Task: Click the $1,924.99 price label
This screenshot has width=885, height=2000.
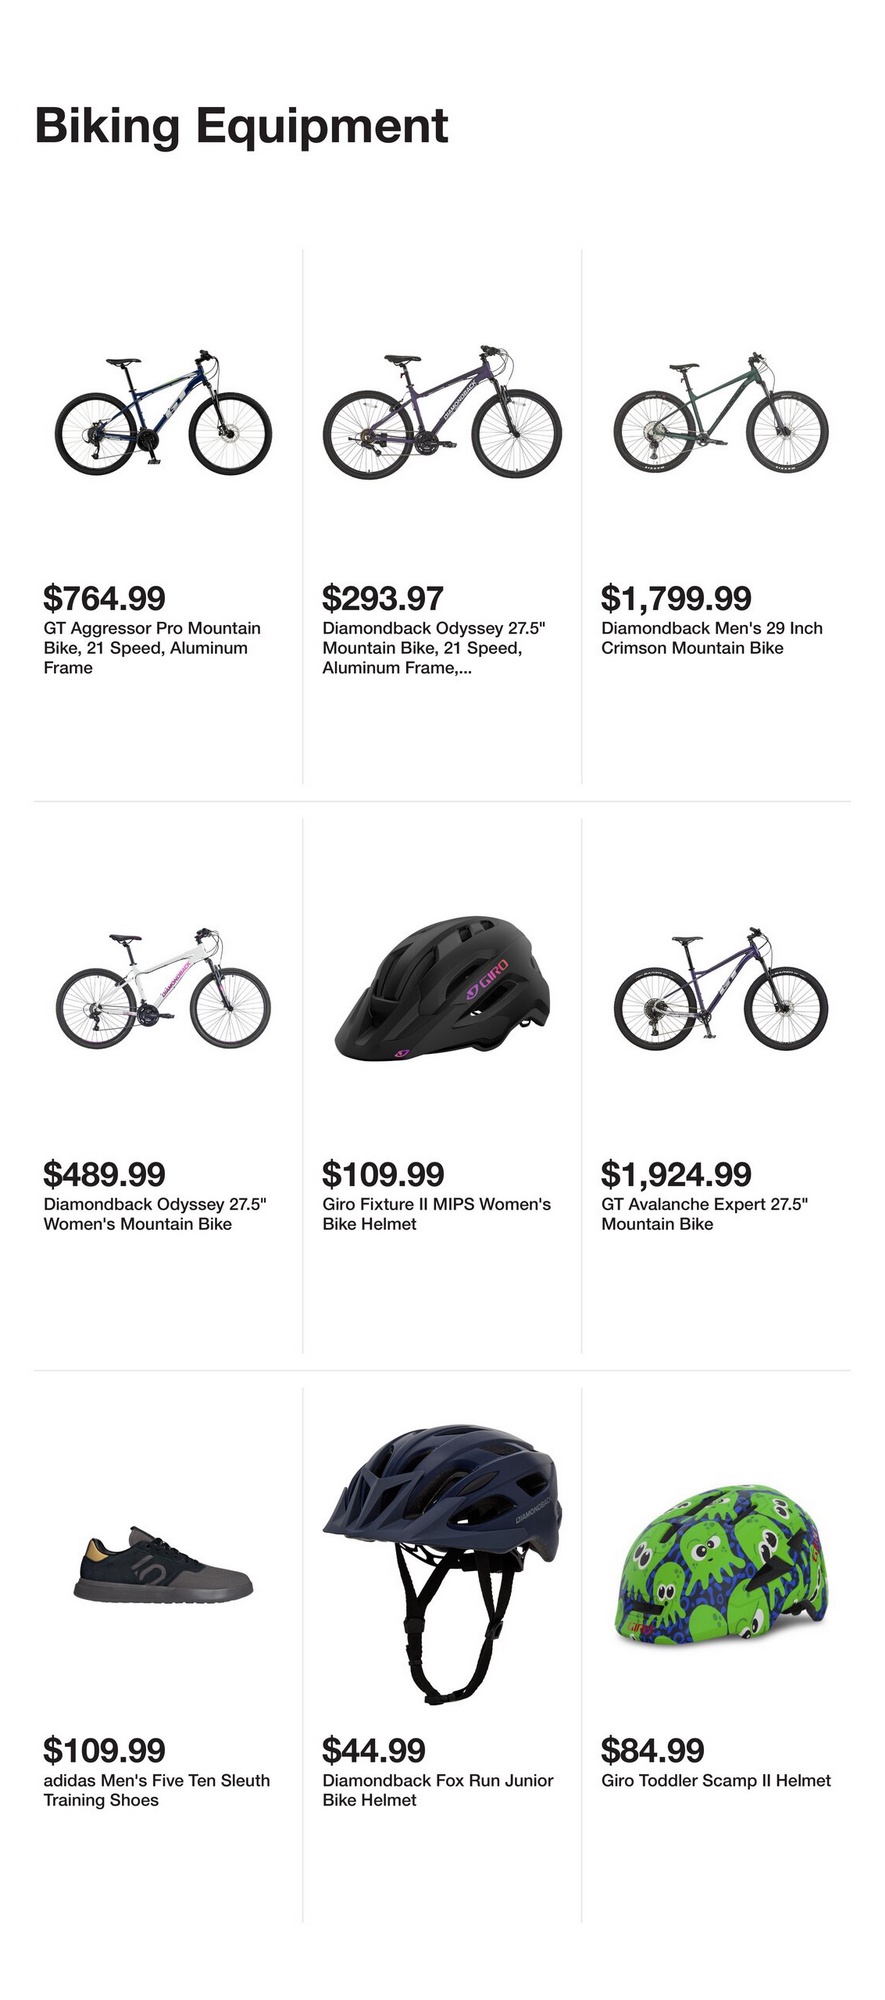Action: point(676,1174)
